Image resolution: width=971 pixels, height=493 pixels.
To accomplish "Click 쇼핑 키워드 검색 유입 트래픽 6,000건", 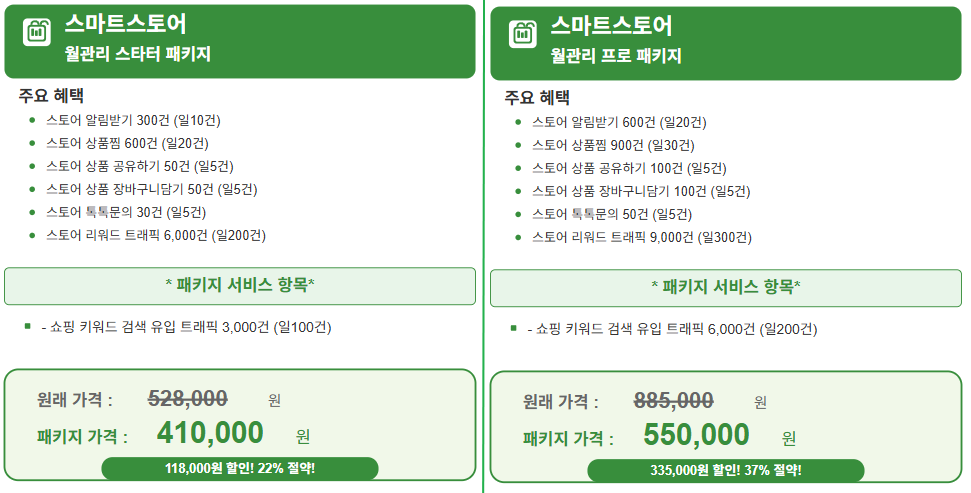I will pyautogui.click(x=673, y=329).
